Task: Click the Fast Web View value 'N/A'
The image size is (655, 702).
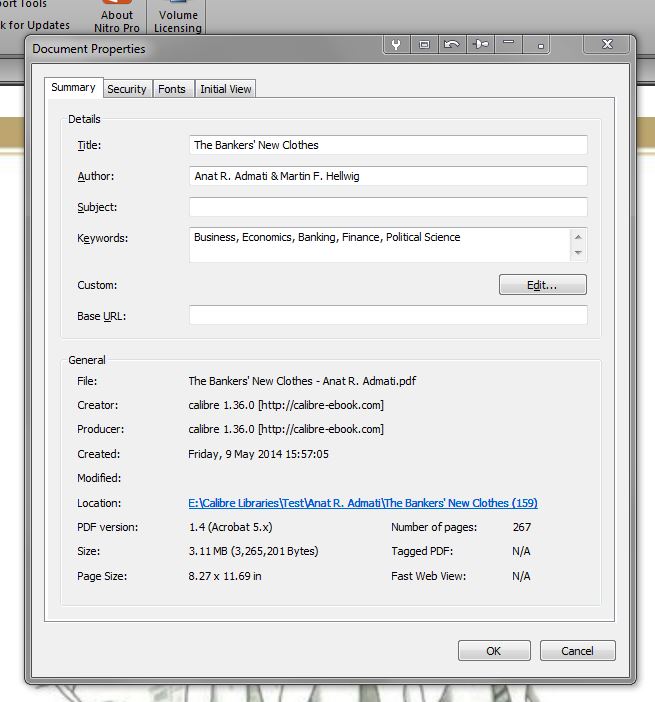Action: (x=521, y=576)
